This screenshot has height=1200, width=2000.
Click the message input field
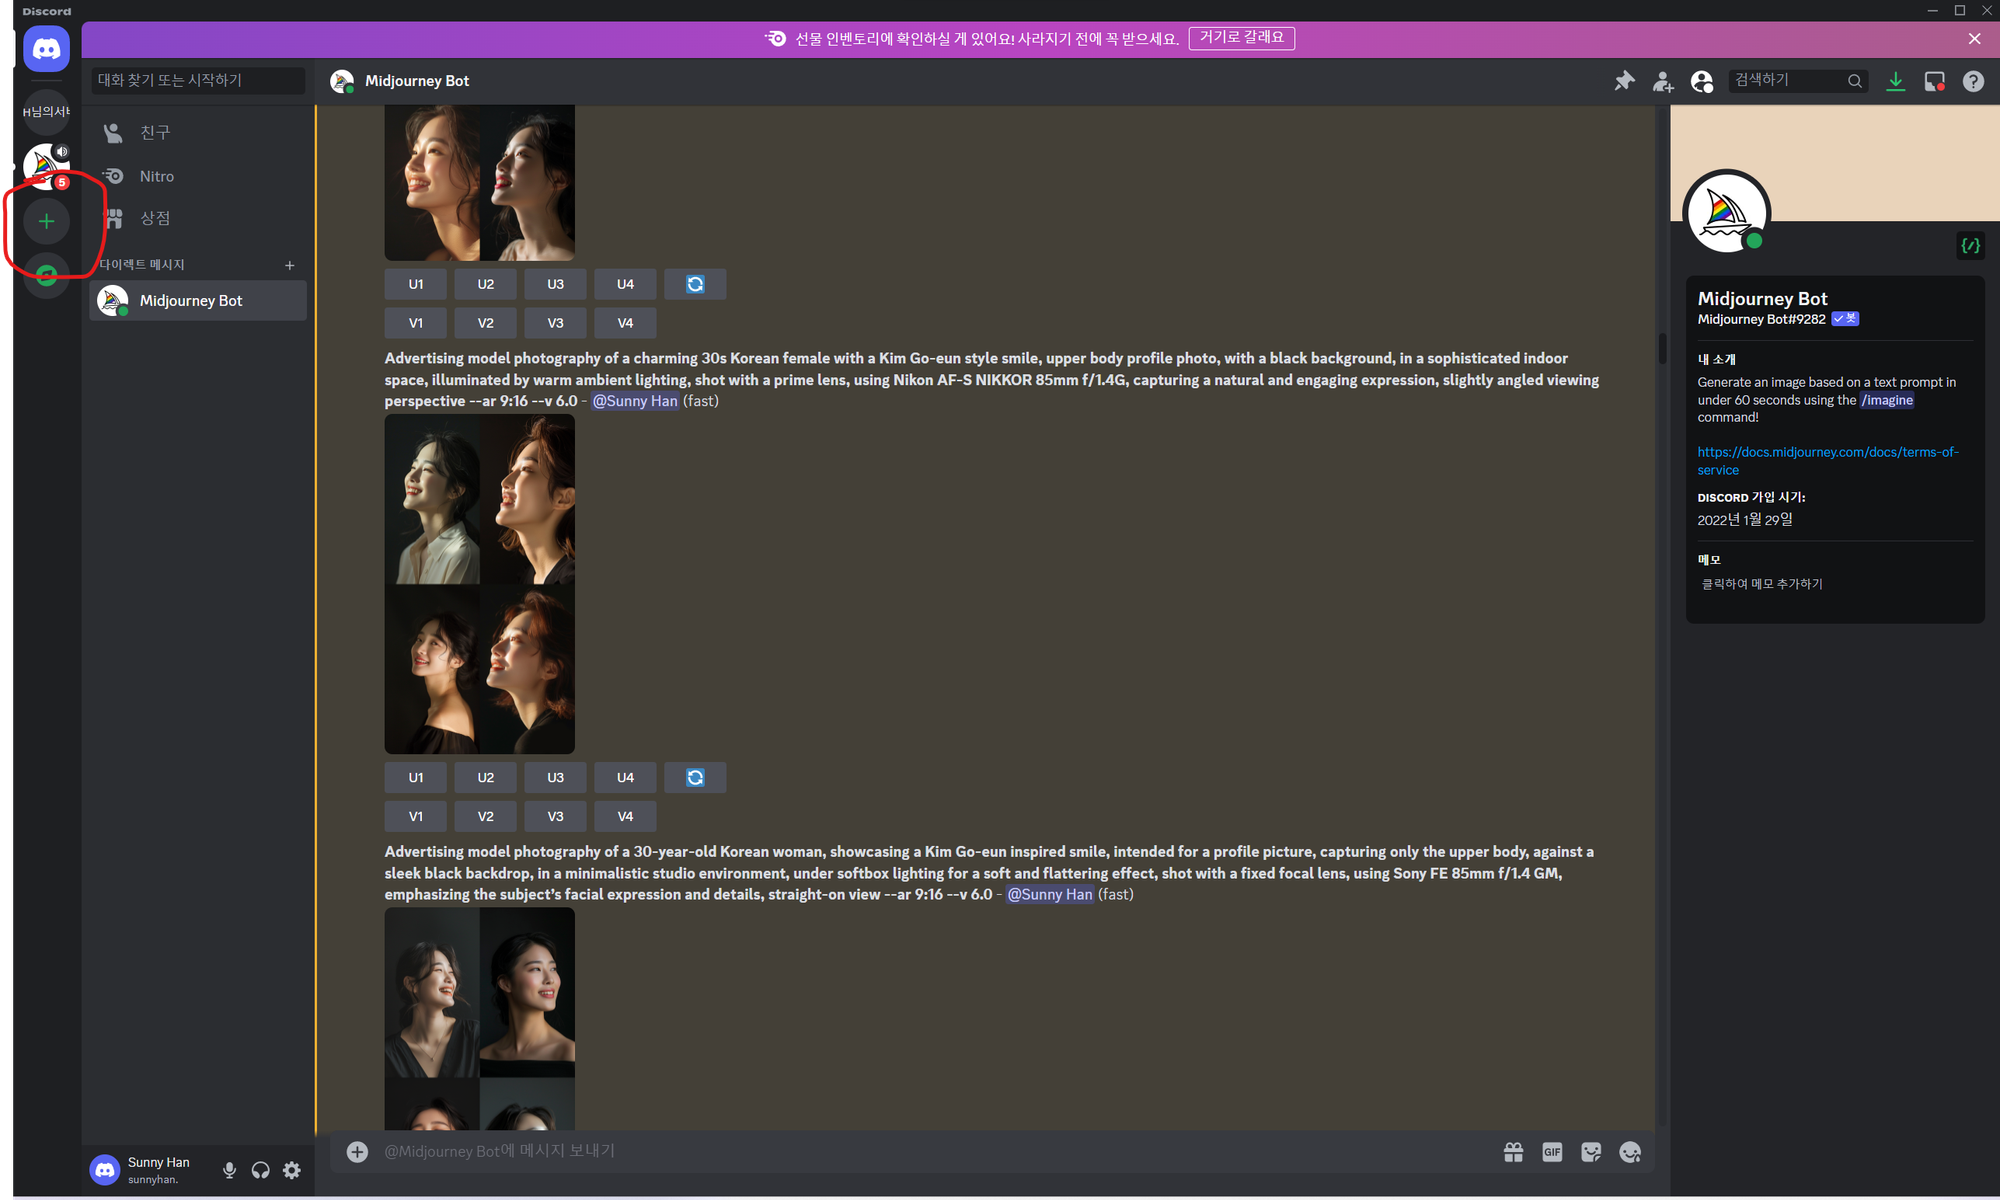(x=900, y=1152)
